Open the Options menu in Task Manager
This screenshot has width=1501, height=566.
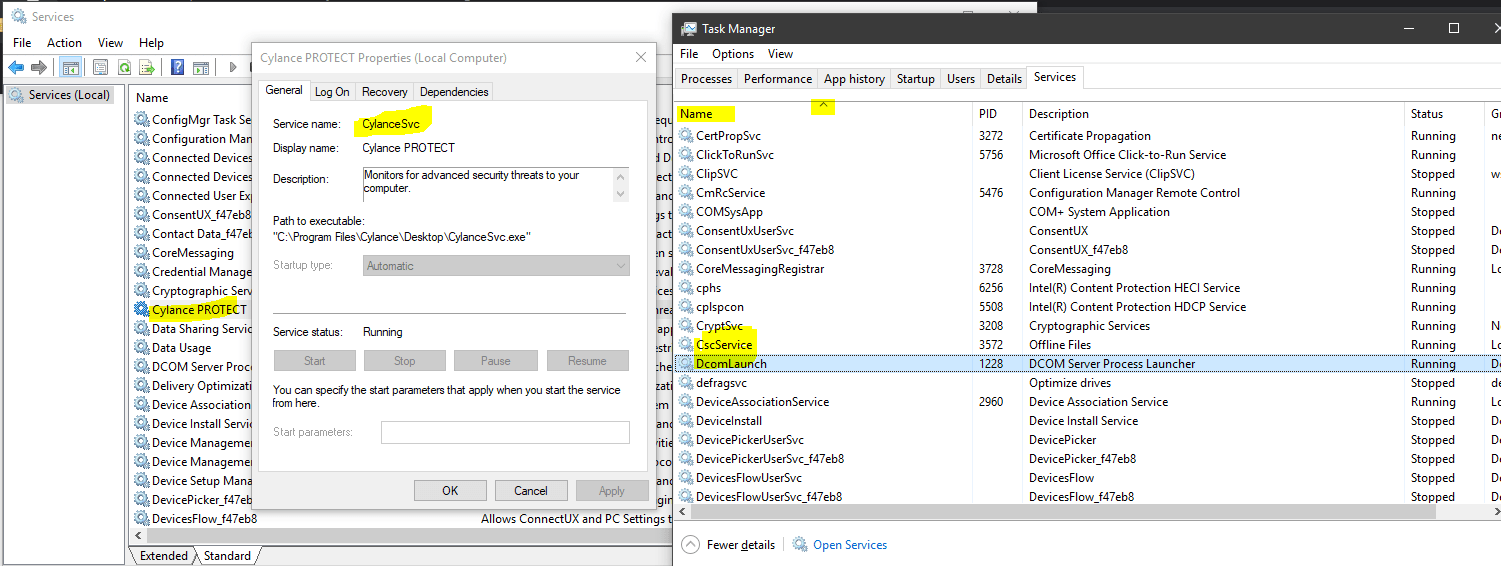(x=733, y=54)
